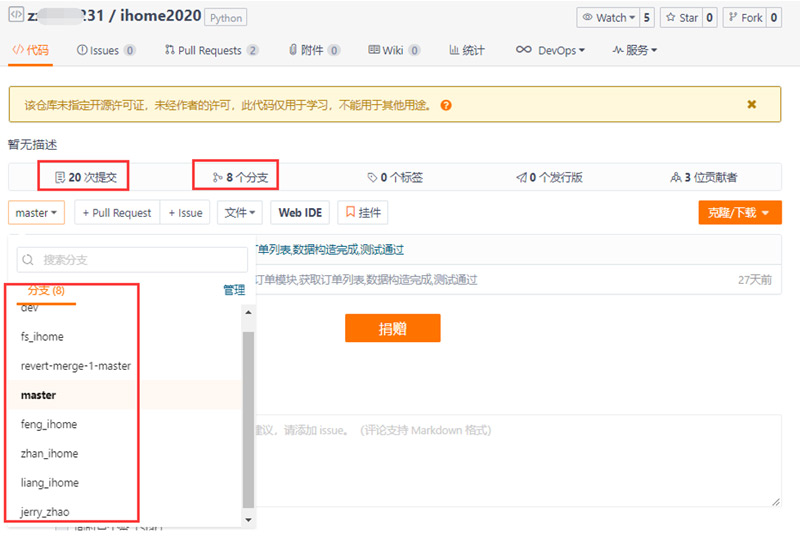Click the ihome2020 repository name link
Image resolution: width=800 pixels, height=538 pixels.
pos(161,16)
